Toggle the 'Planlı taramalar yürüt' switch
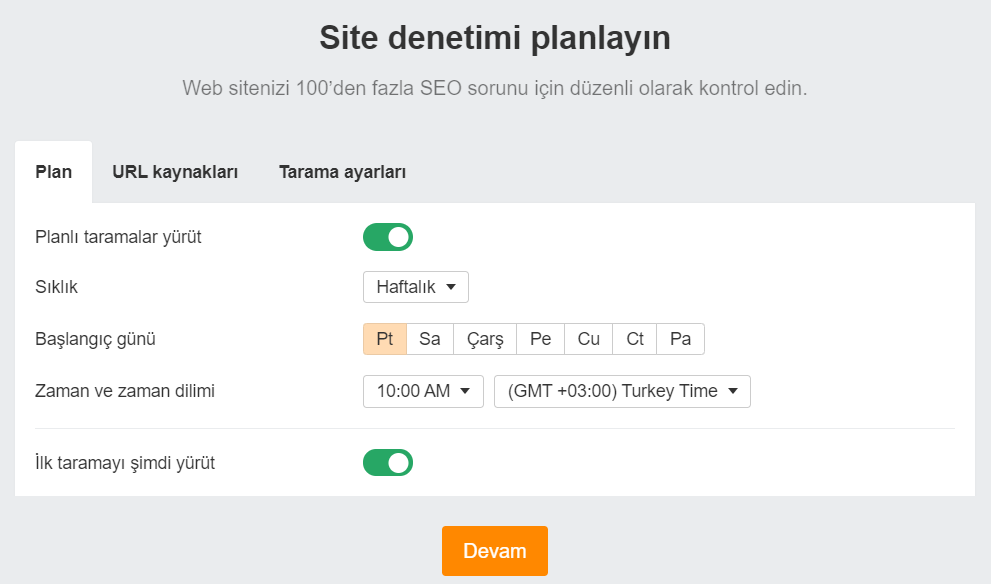Screen dimensions: 991x584 387,237
